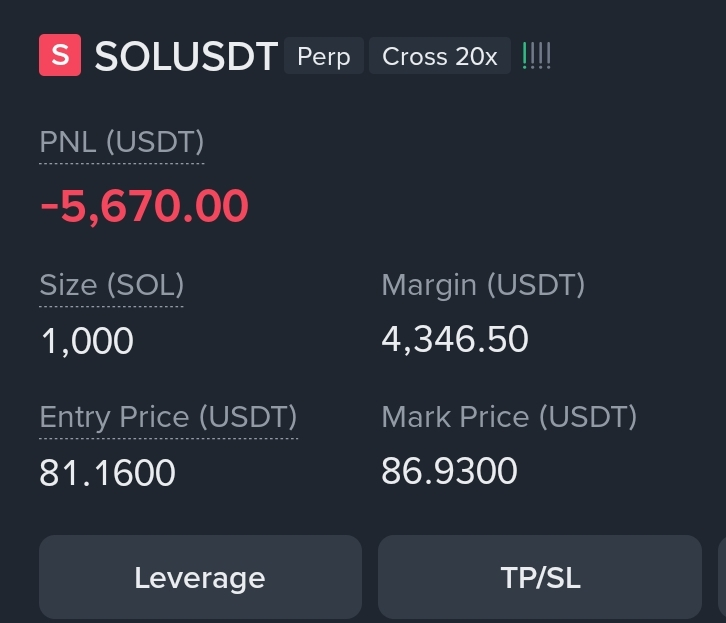Select the 1,000 size value
Image resolution: width=726 pixels, height=623 pixels.
click(x=87, y=341)
